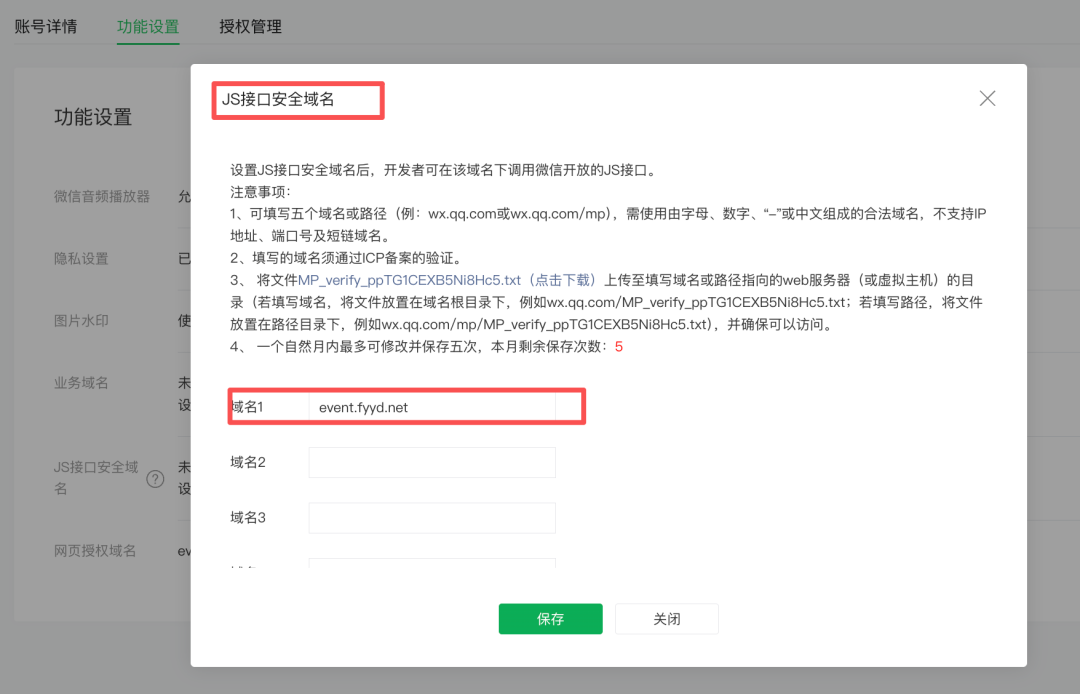The width and height of the screenshot is (1080, 694).
Task: Close the JS接口安全域名 dialog with X icon
Action: pos(987,98)
